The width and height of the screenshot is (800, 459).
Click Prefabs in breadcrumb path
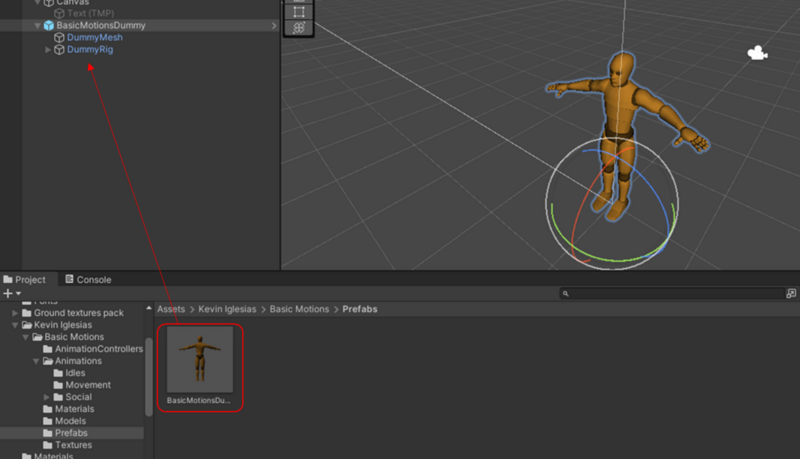pos(360,309)
